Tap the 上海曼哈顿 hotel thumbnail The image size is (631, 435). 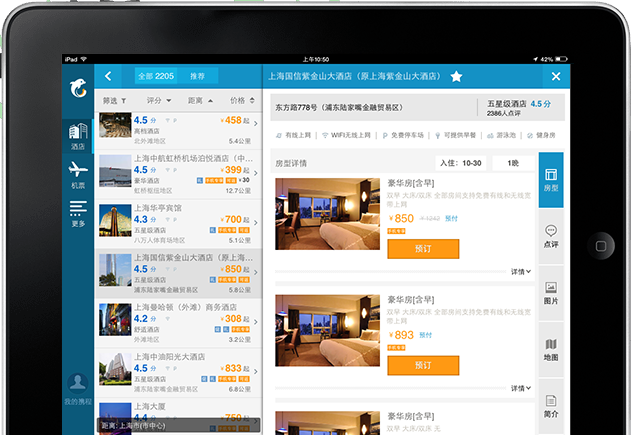coord(115,320)
